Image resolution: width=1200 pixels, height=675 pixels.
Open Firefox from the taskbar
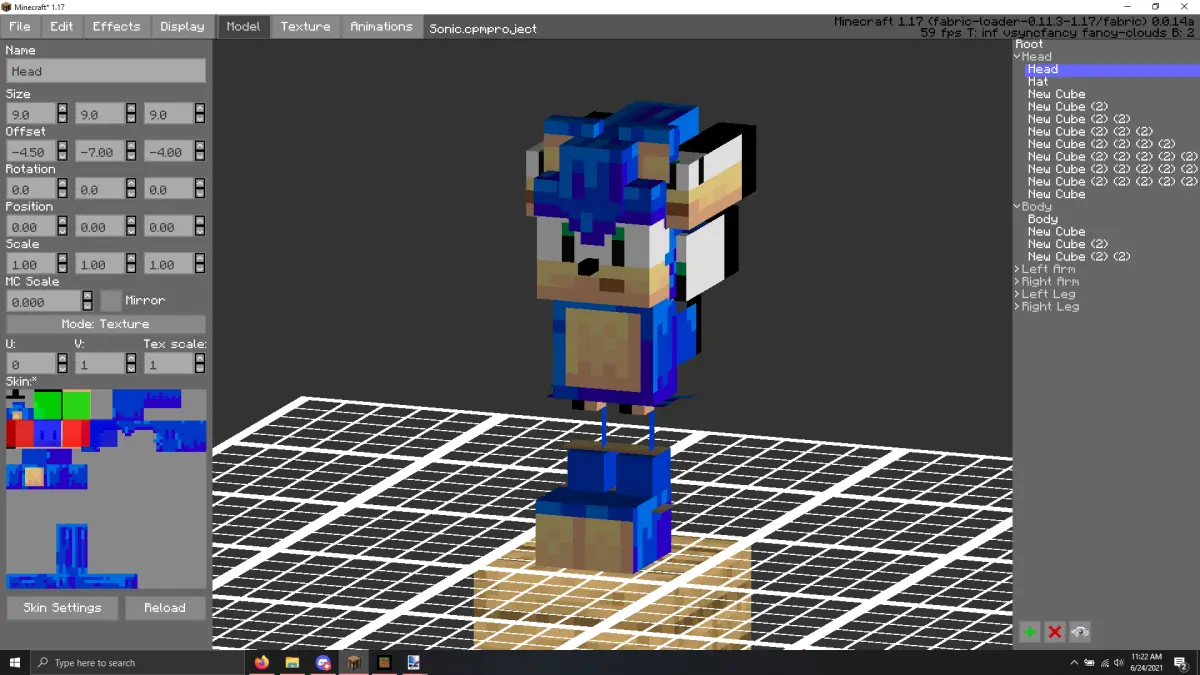point(262,662)
